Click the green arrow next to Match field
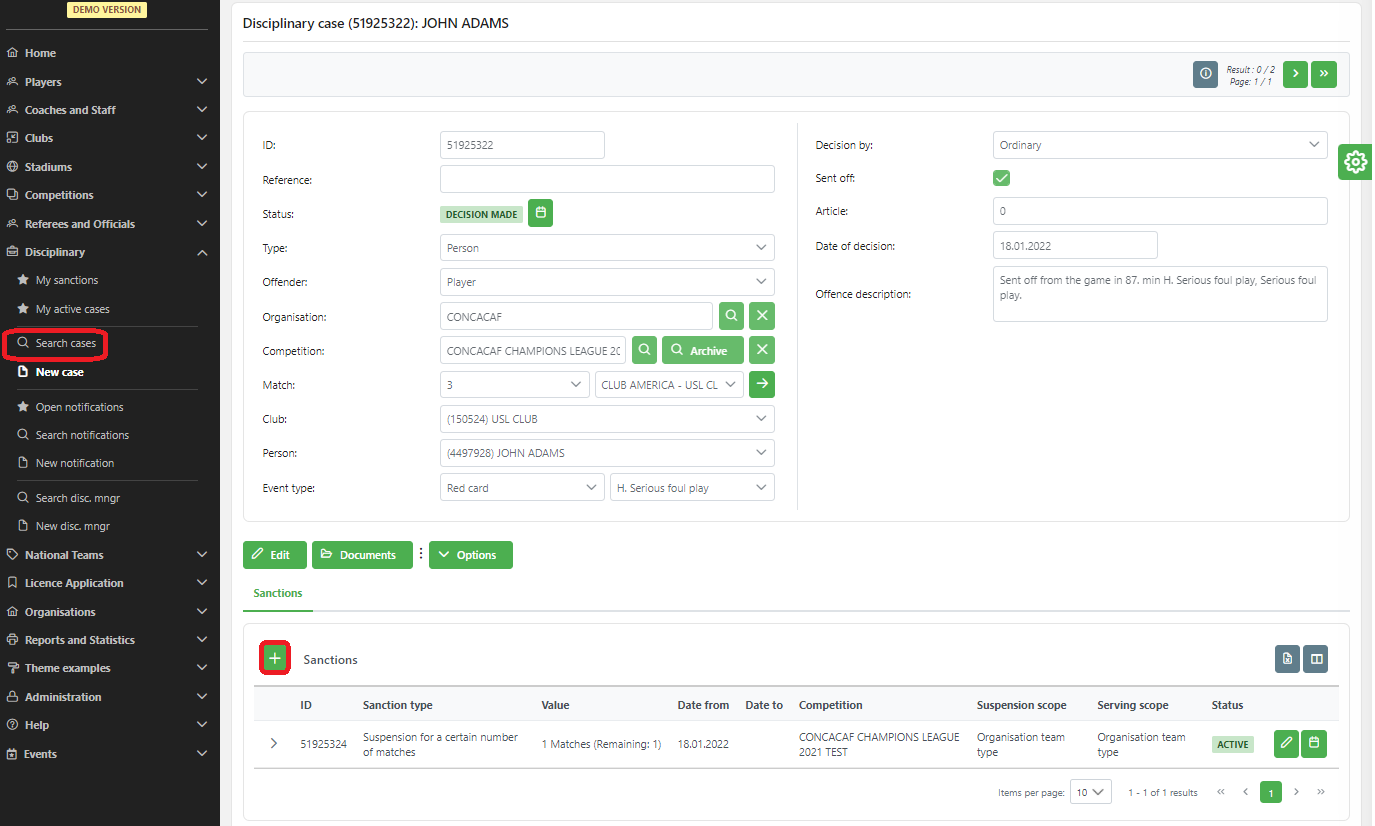Viewport: 1375px width, 826px height. [761, 384]
